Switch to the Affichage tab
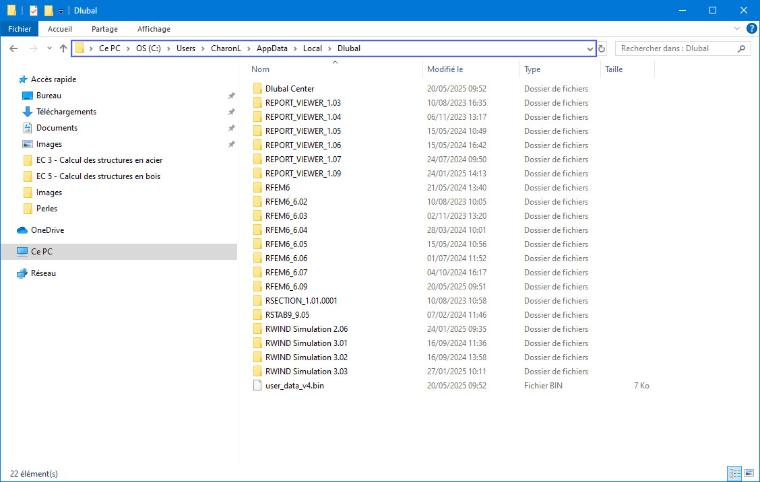Viewport: 760px width, 482px height. (154, 29)
